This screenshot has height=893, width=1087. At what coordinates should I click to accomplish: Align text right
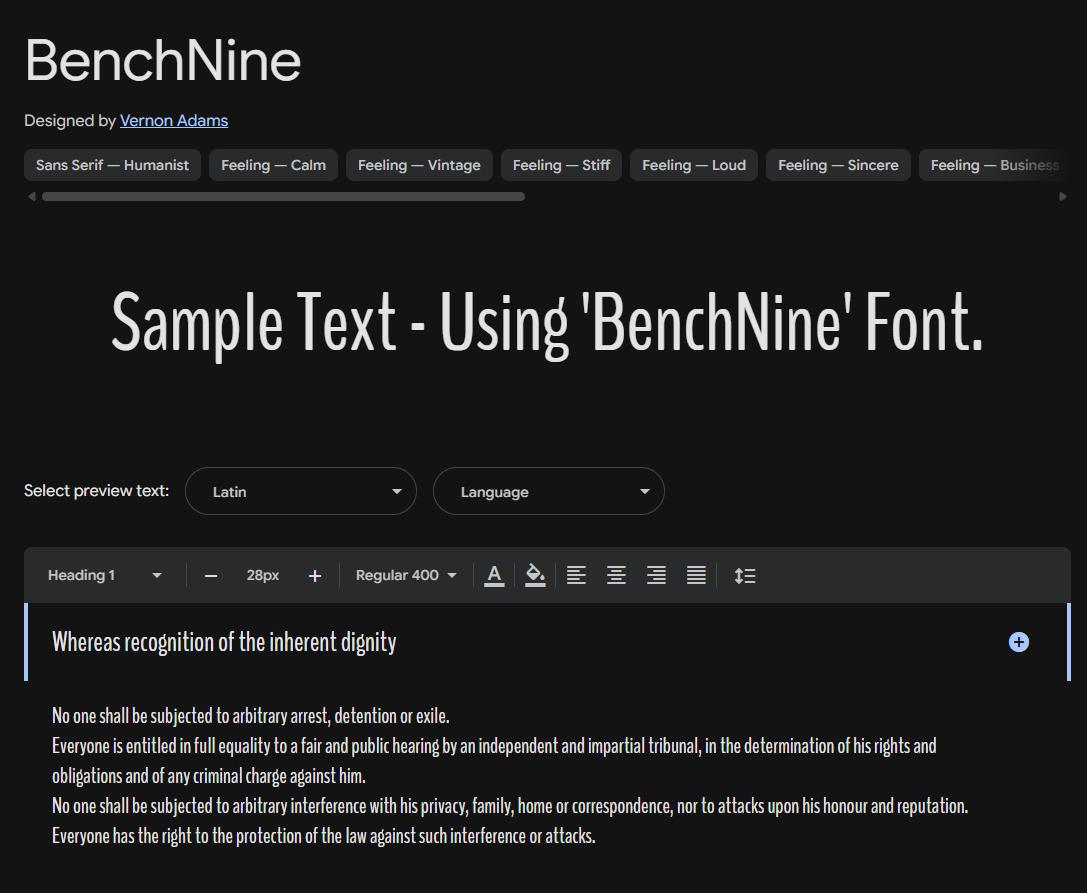[656, 575]
